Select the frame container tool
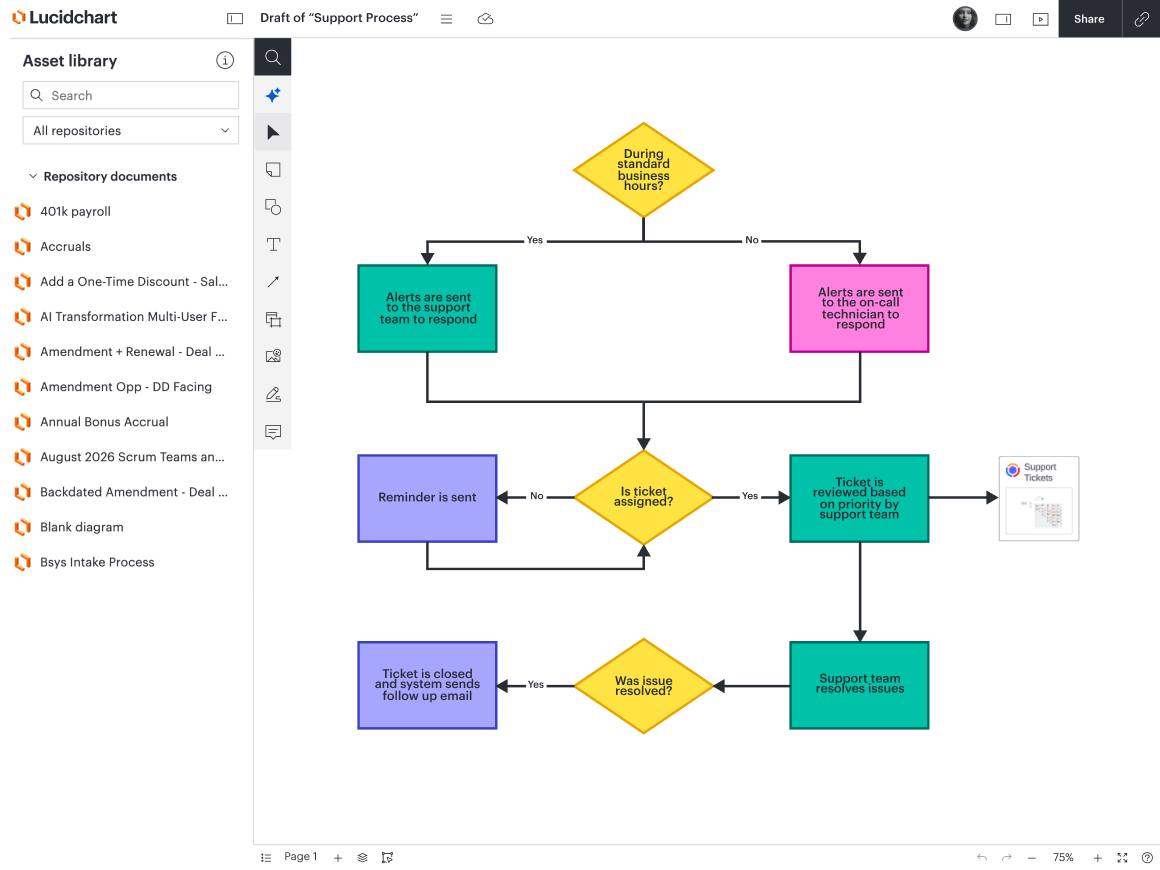Viewport: 1160px width, 870px height. 272,319
